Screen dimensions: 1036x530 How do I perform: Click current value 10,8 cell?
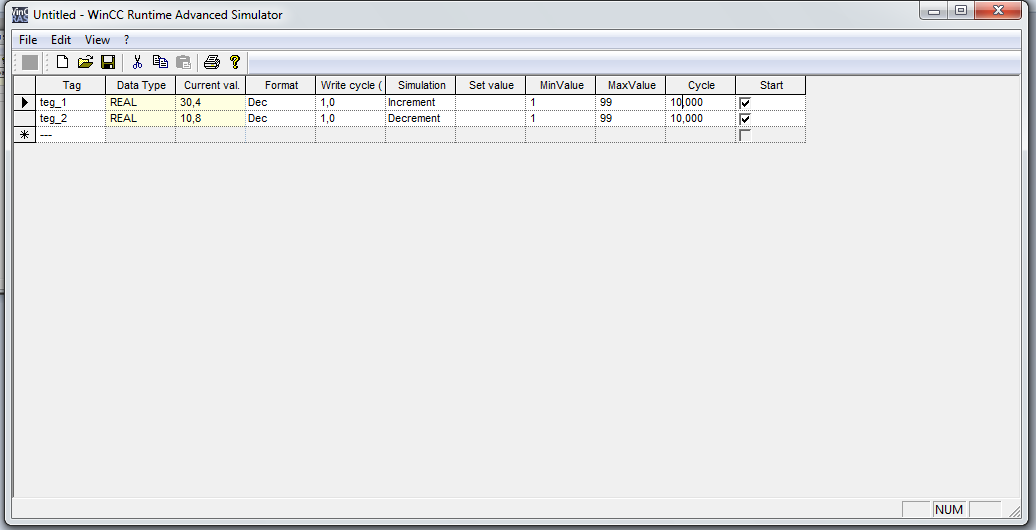click(211, 118)
